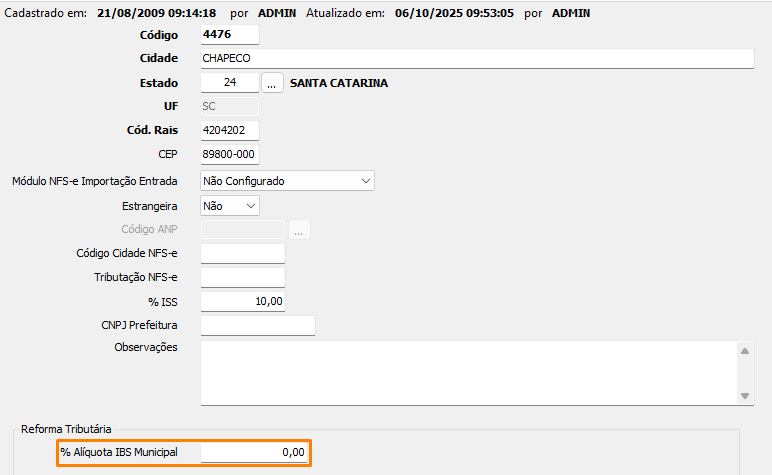Click the UF field showing SC
772x475 pixels.
[229, 106]
